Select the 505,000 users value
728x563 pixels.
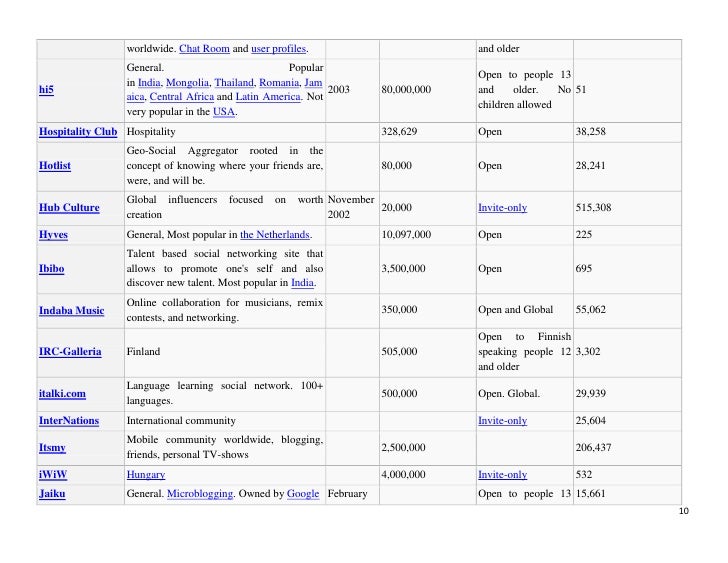click(x=399, y=352)
